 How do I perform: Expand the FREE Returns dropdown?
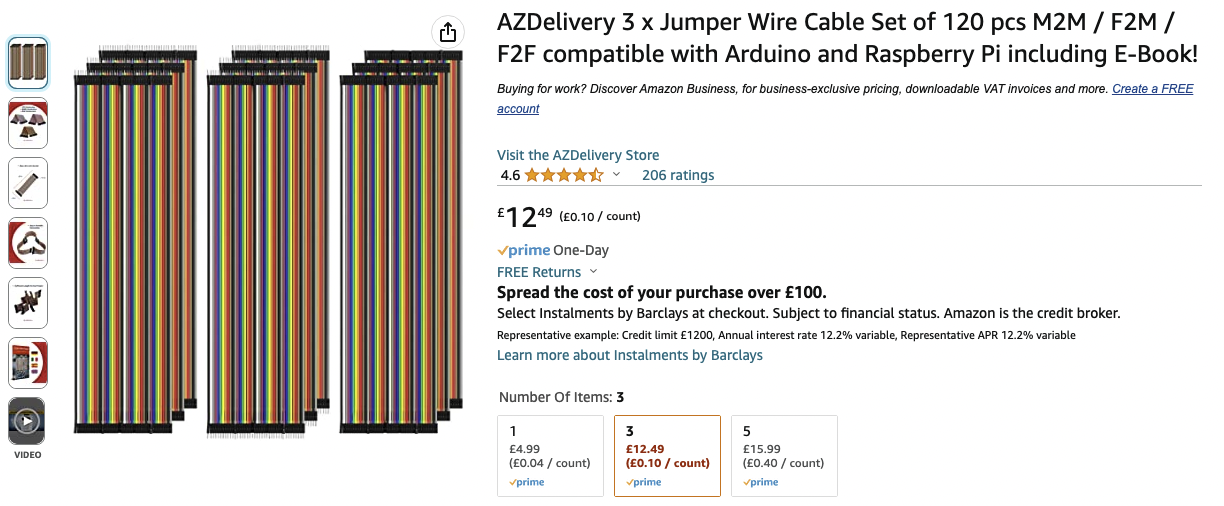pos(593,272)
